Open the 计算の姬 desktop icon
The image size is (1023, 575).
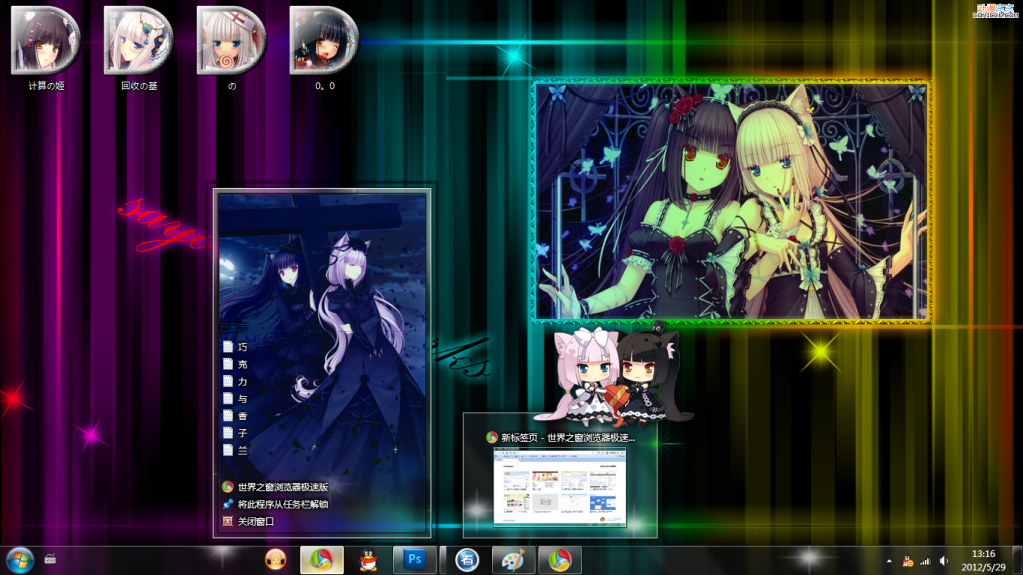pyautogui.click(x=46, y=41)
